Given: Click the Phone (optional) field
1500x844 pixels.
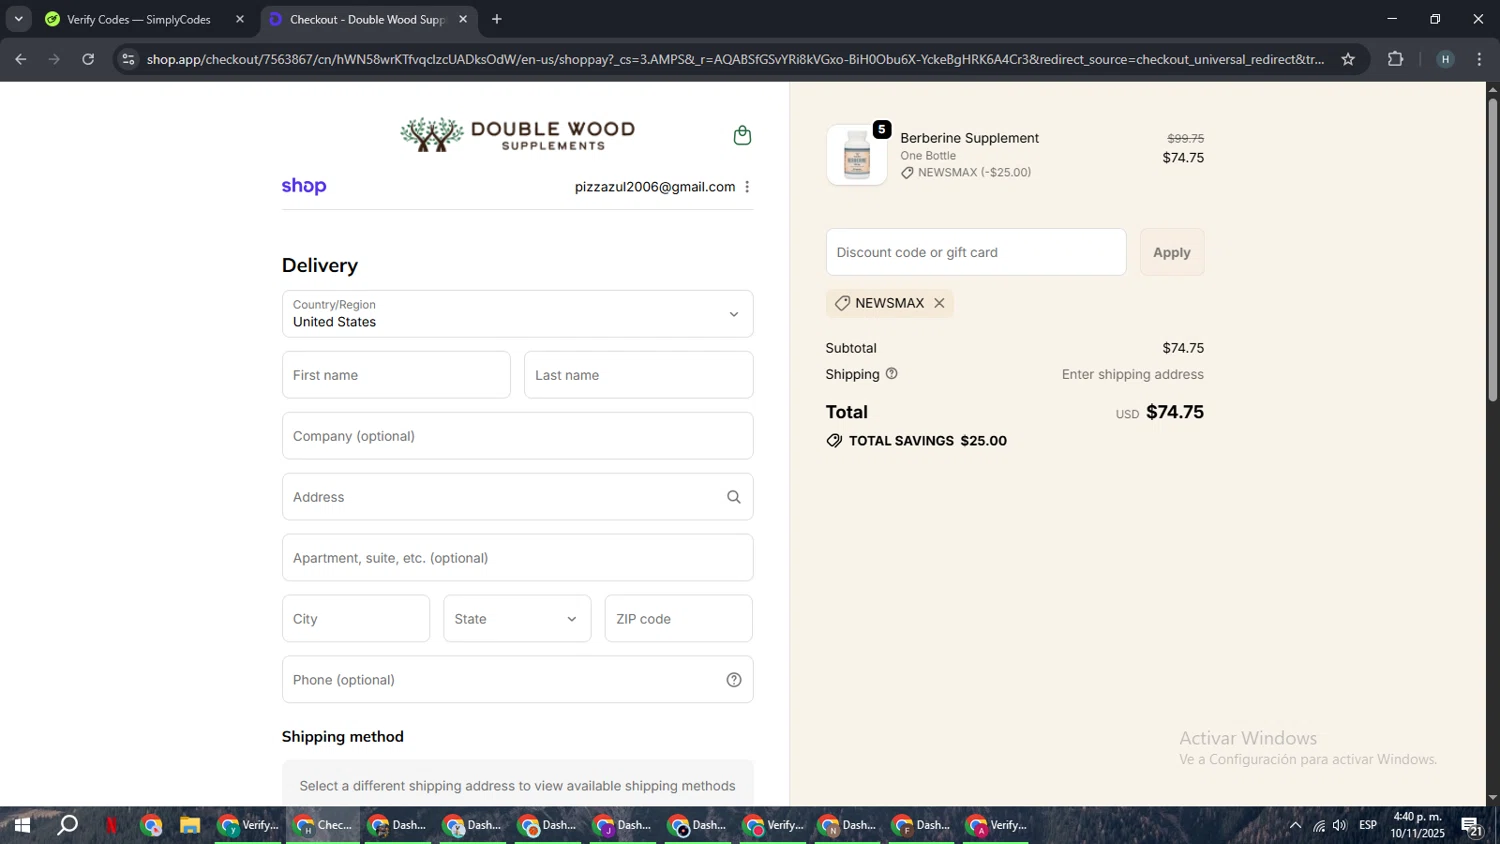Looking at the screenshot, I should point(517,680).
